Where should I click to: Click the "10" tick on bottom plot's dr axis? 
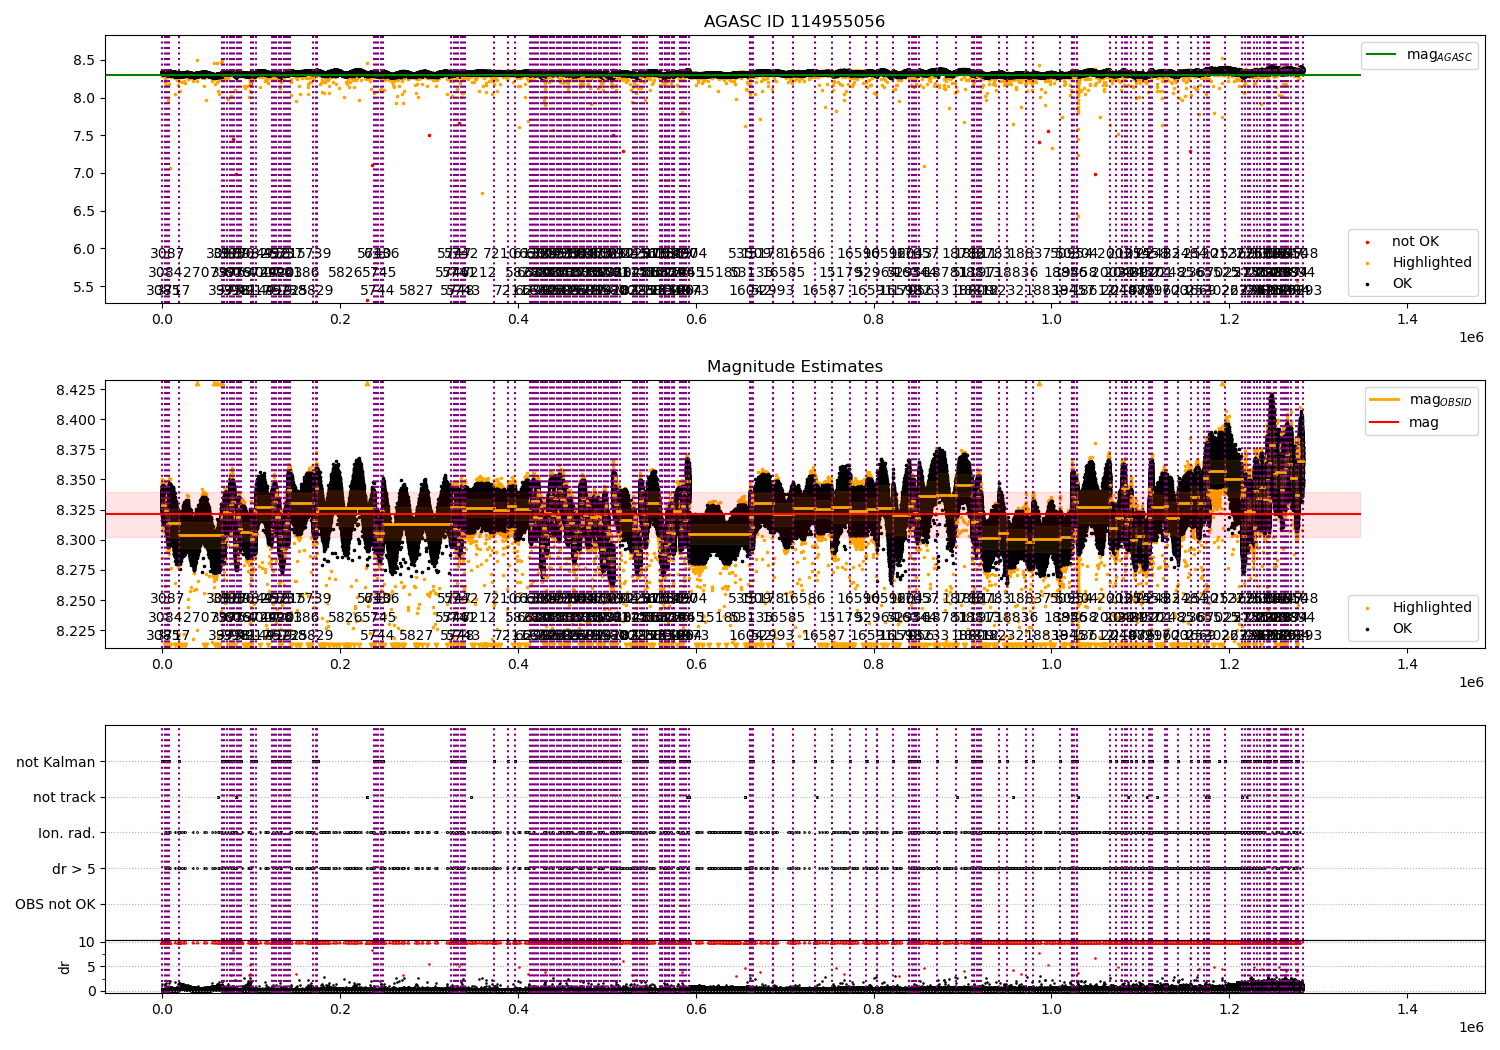87,942
